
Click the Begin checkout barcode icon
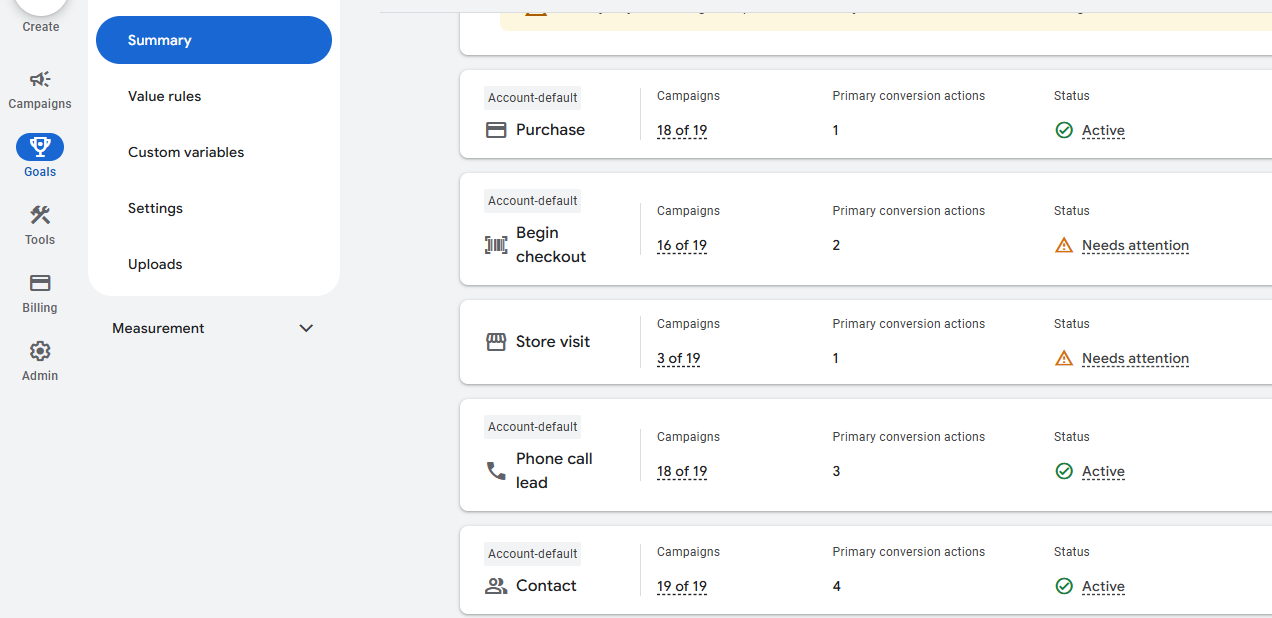coord(496,245)
